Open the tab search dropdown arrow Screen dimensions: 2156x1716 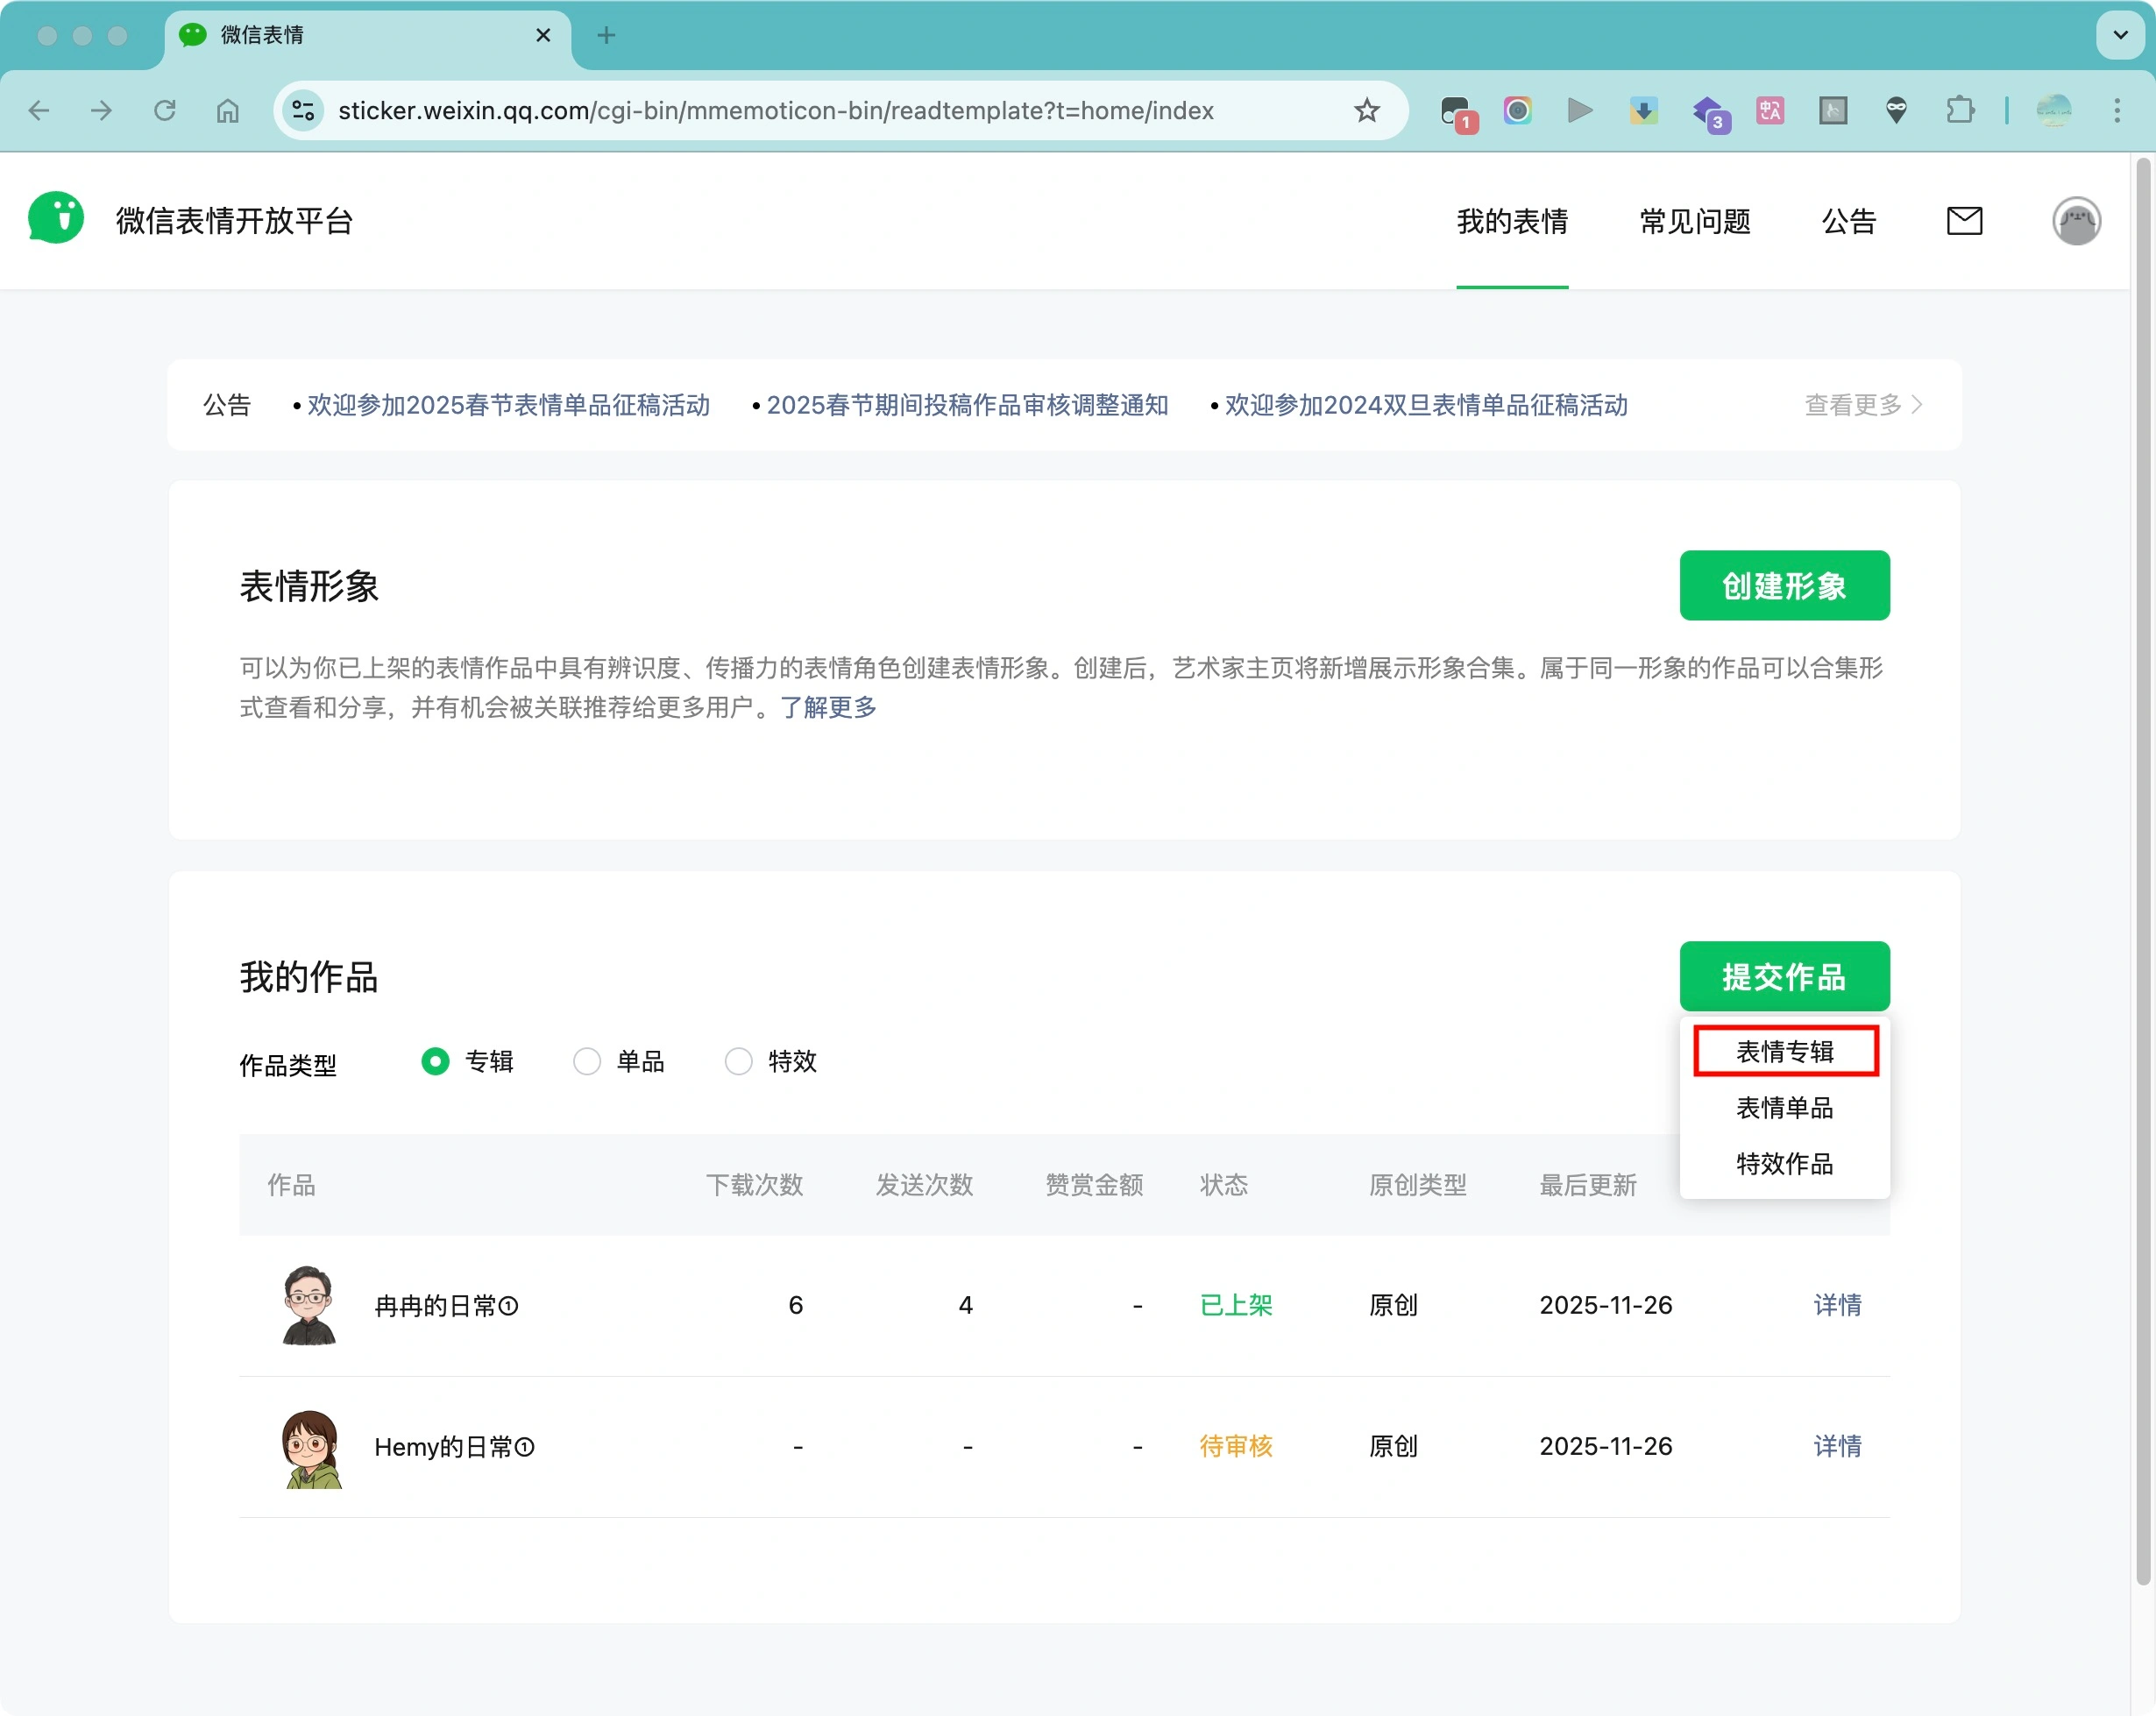point(2119,35)
